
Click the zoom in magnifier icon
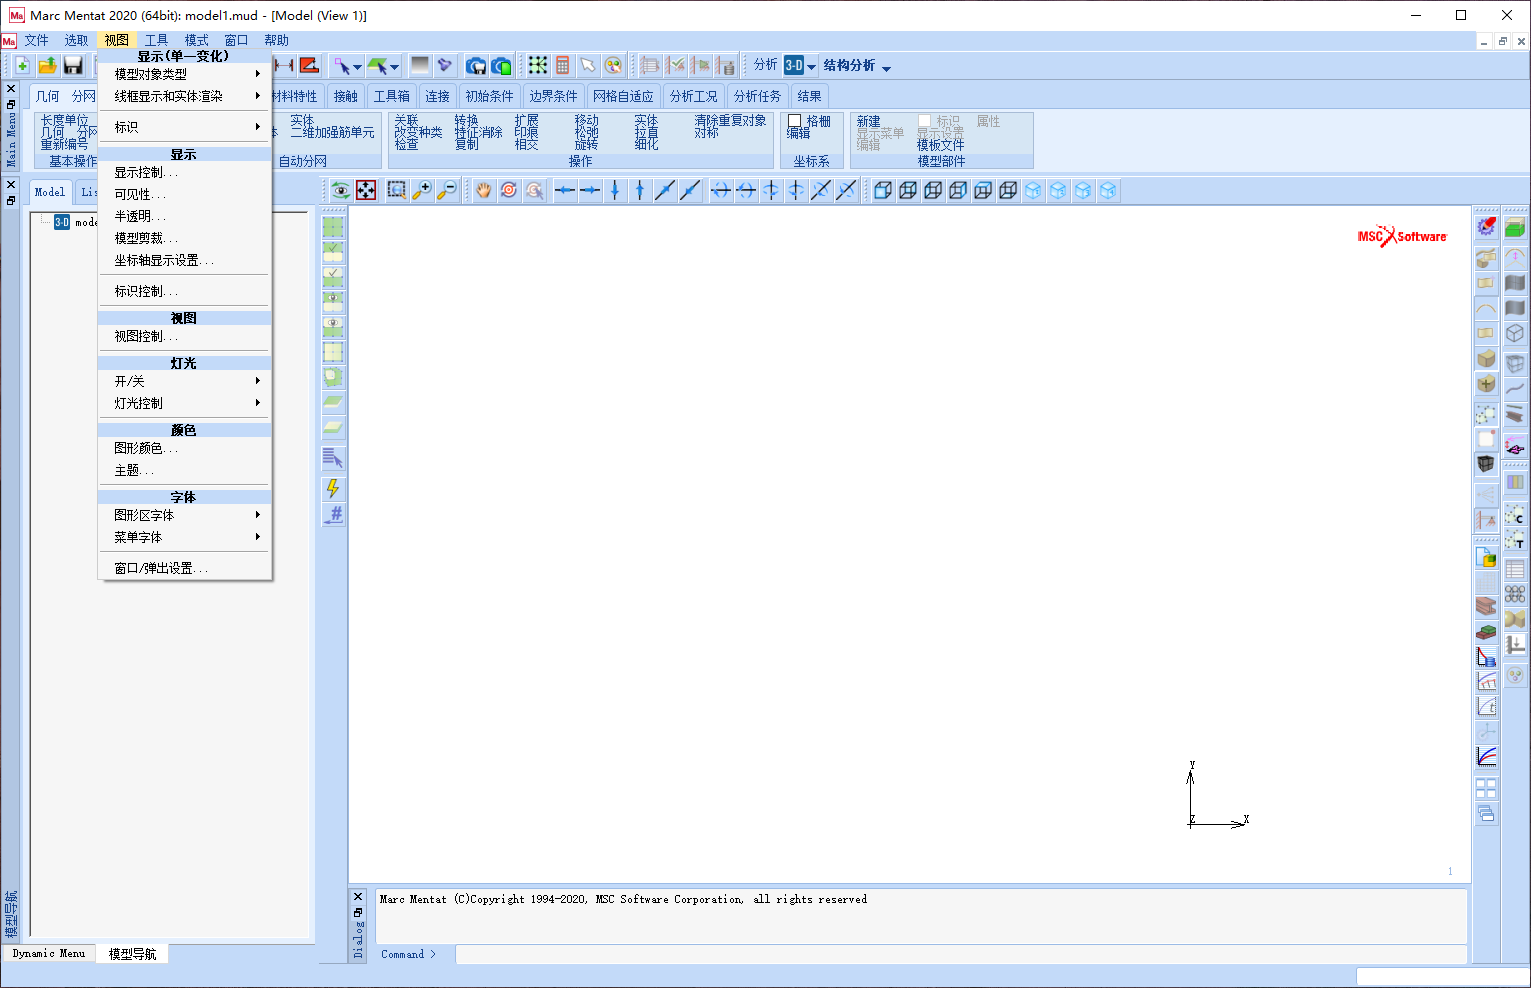tap(423, 190)
